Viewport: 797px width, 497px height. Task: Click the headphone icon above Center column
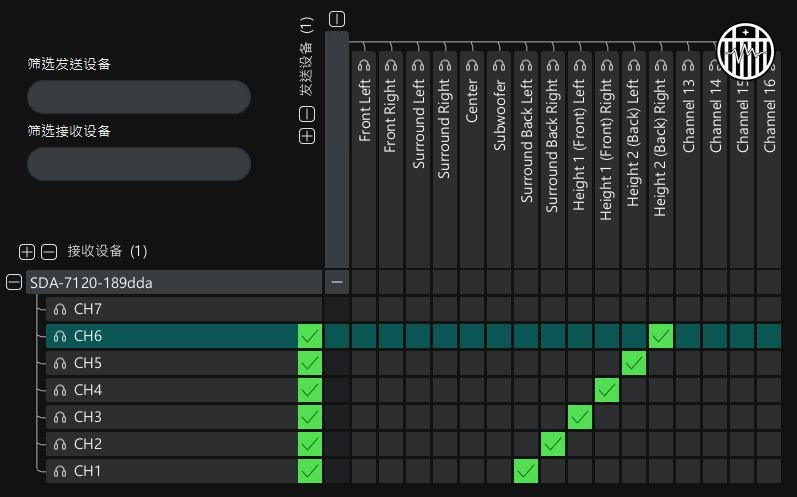coord(472,64)
